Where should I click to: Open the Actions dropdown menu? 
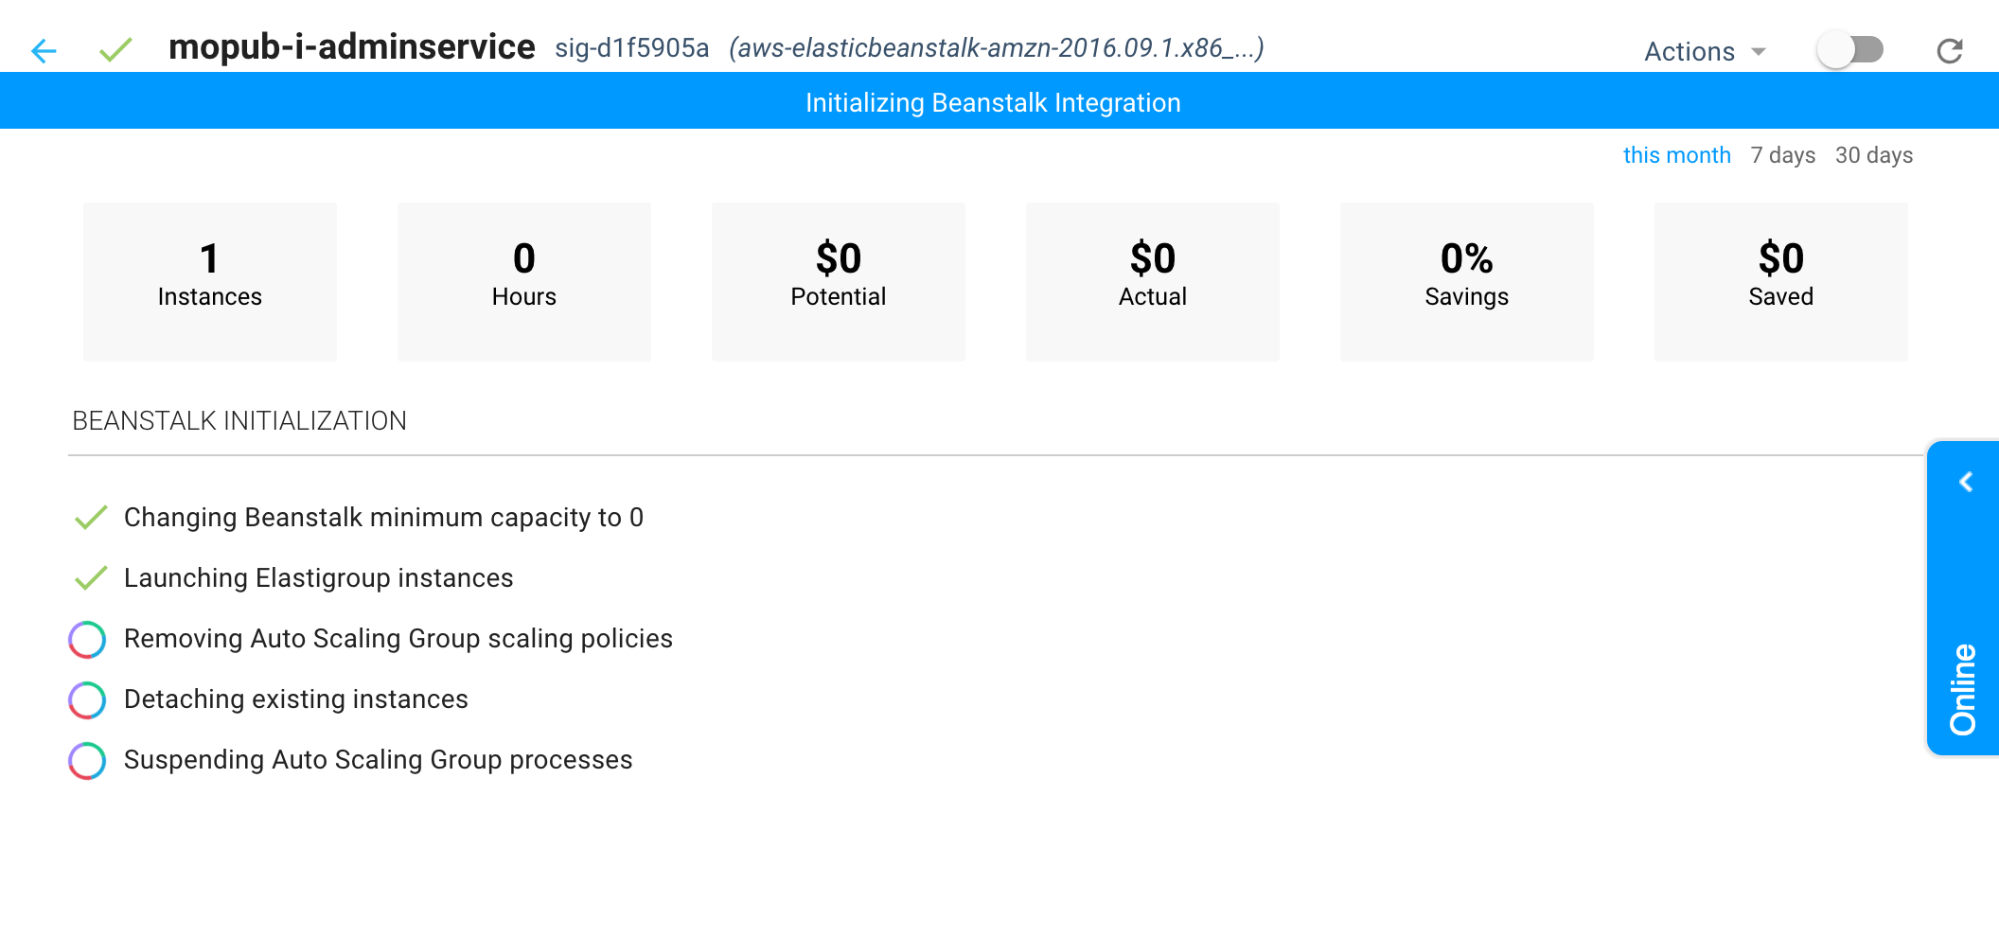click(1704, 51)
